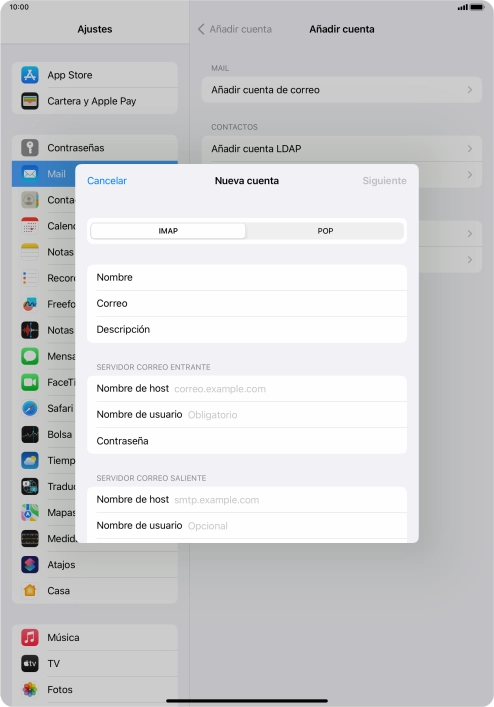Screen dimensions: 494x707
Task: Expand Añadir cuenta LDAP chevron
Action: coord(470,148)
